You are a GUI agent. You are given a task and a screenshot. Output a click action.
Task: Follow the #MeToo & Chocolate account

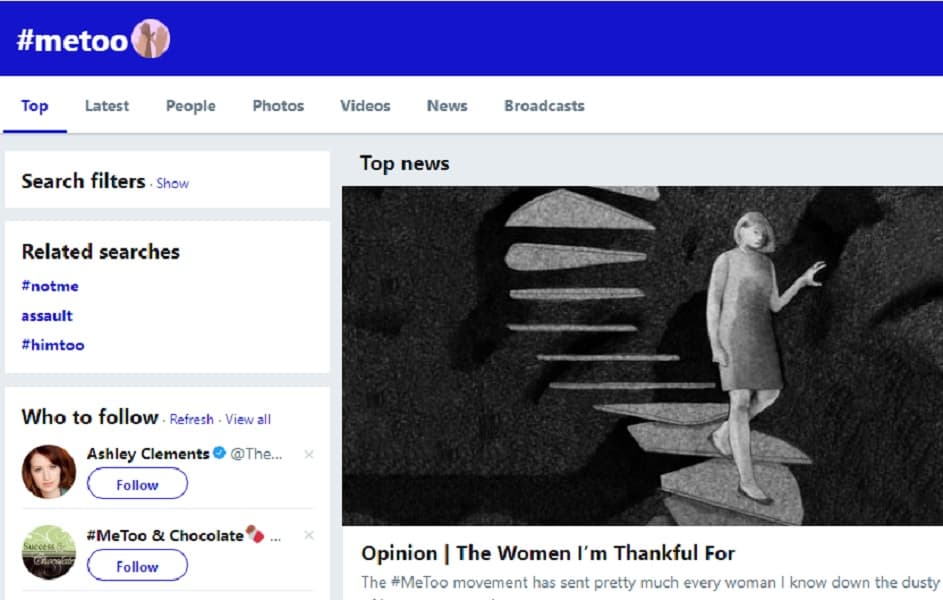[137, 566]
